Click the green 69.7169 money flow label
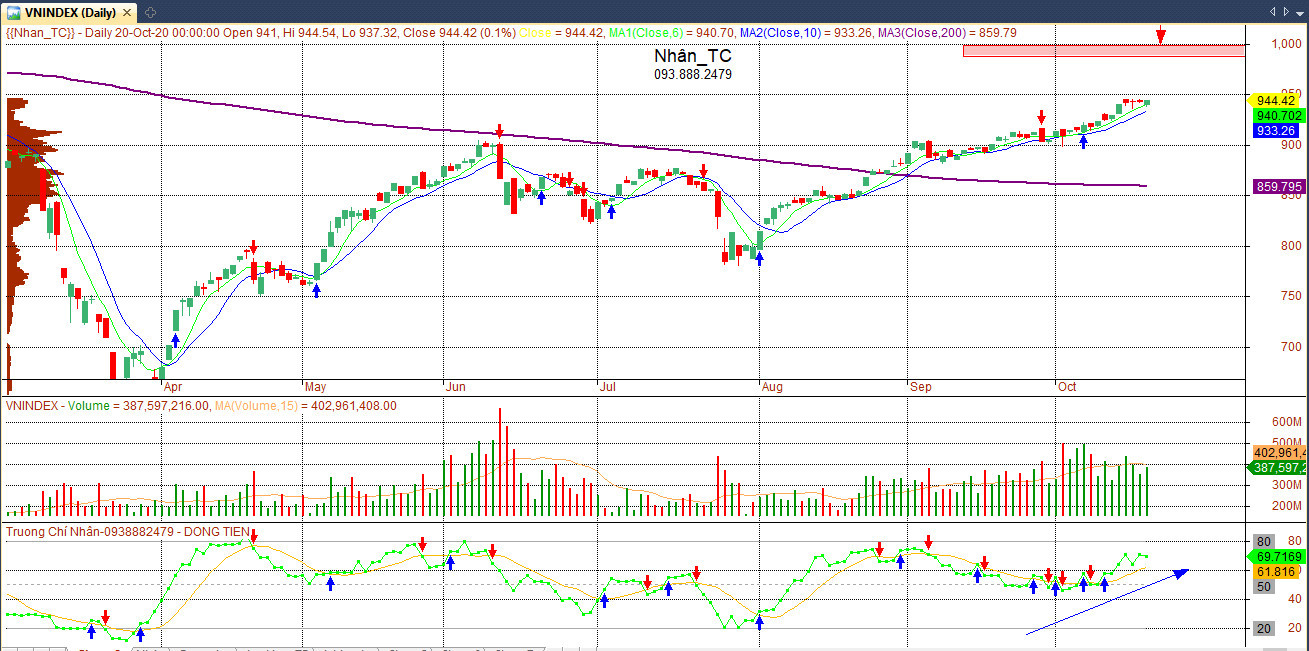1309x651 pixels. [1276, 555]
